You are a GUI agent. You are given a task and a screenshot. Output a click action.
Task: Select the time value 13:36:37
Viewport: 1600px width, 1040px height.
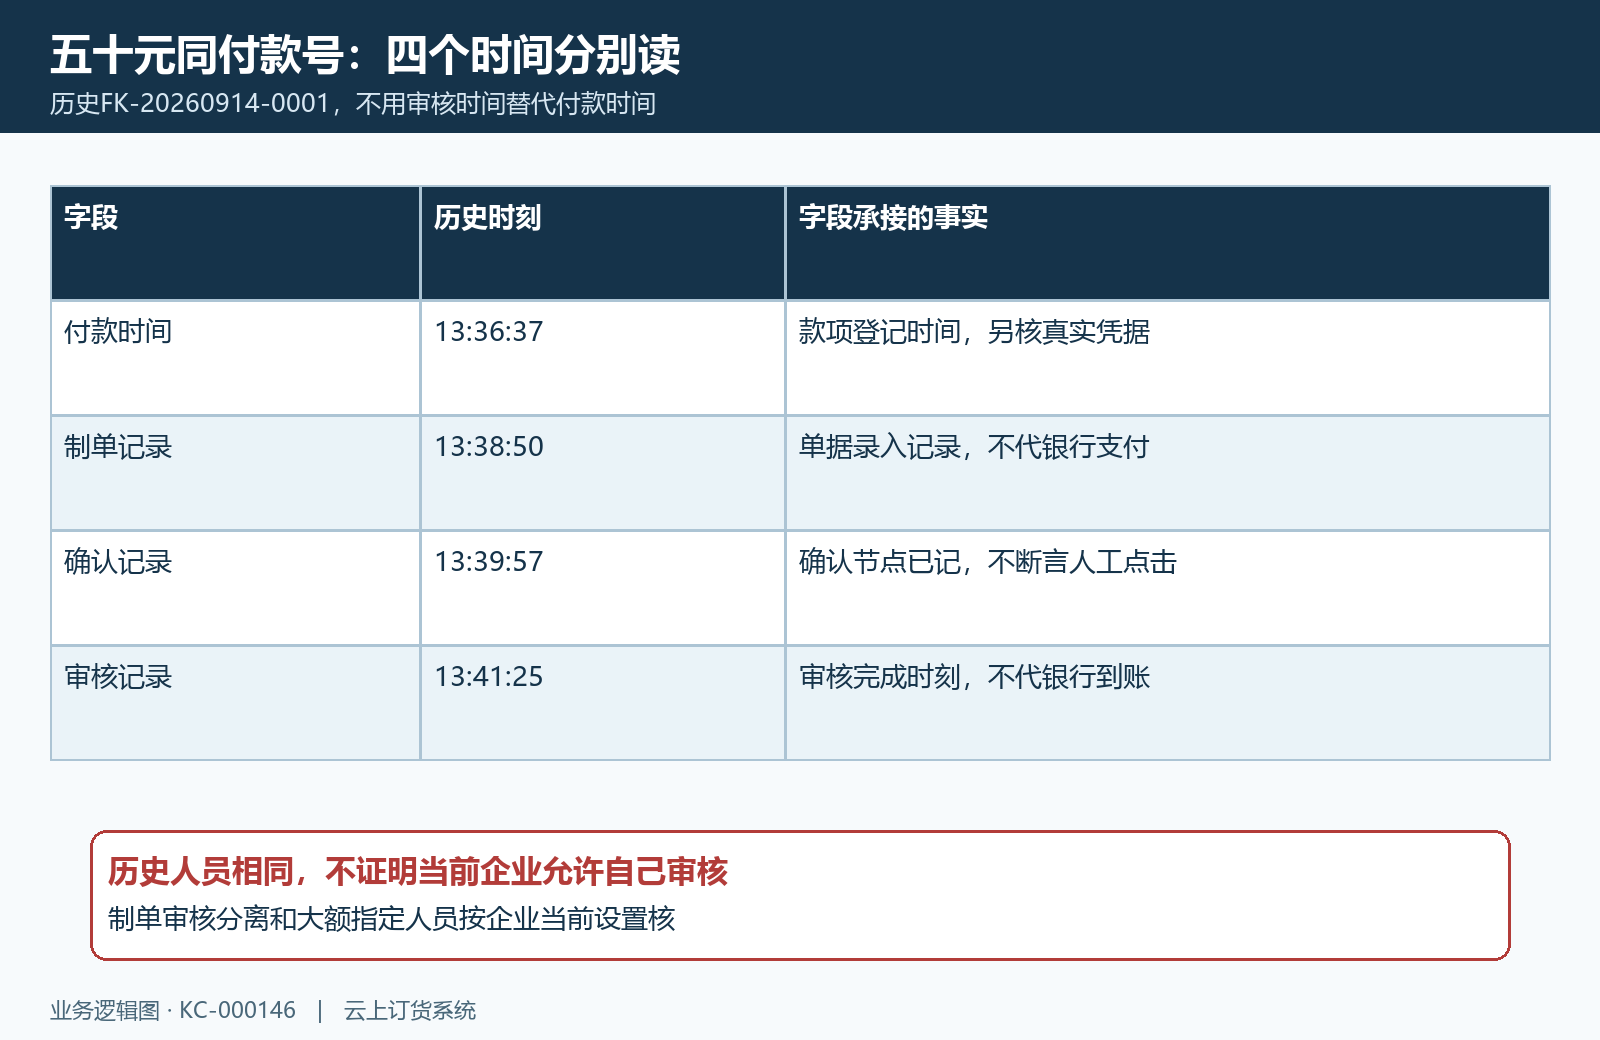[x=488, y=332]
